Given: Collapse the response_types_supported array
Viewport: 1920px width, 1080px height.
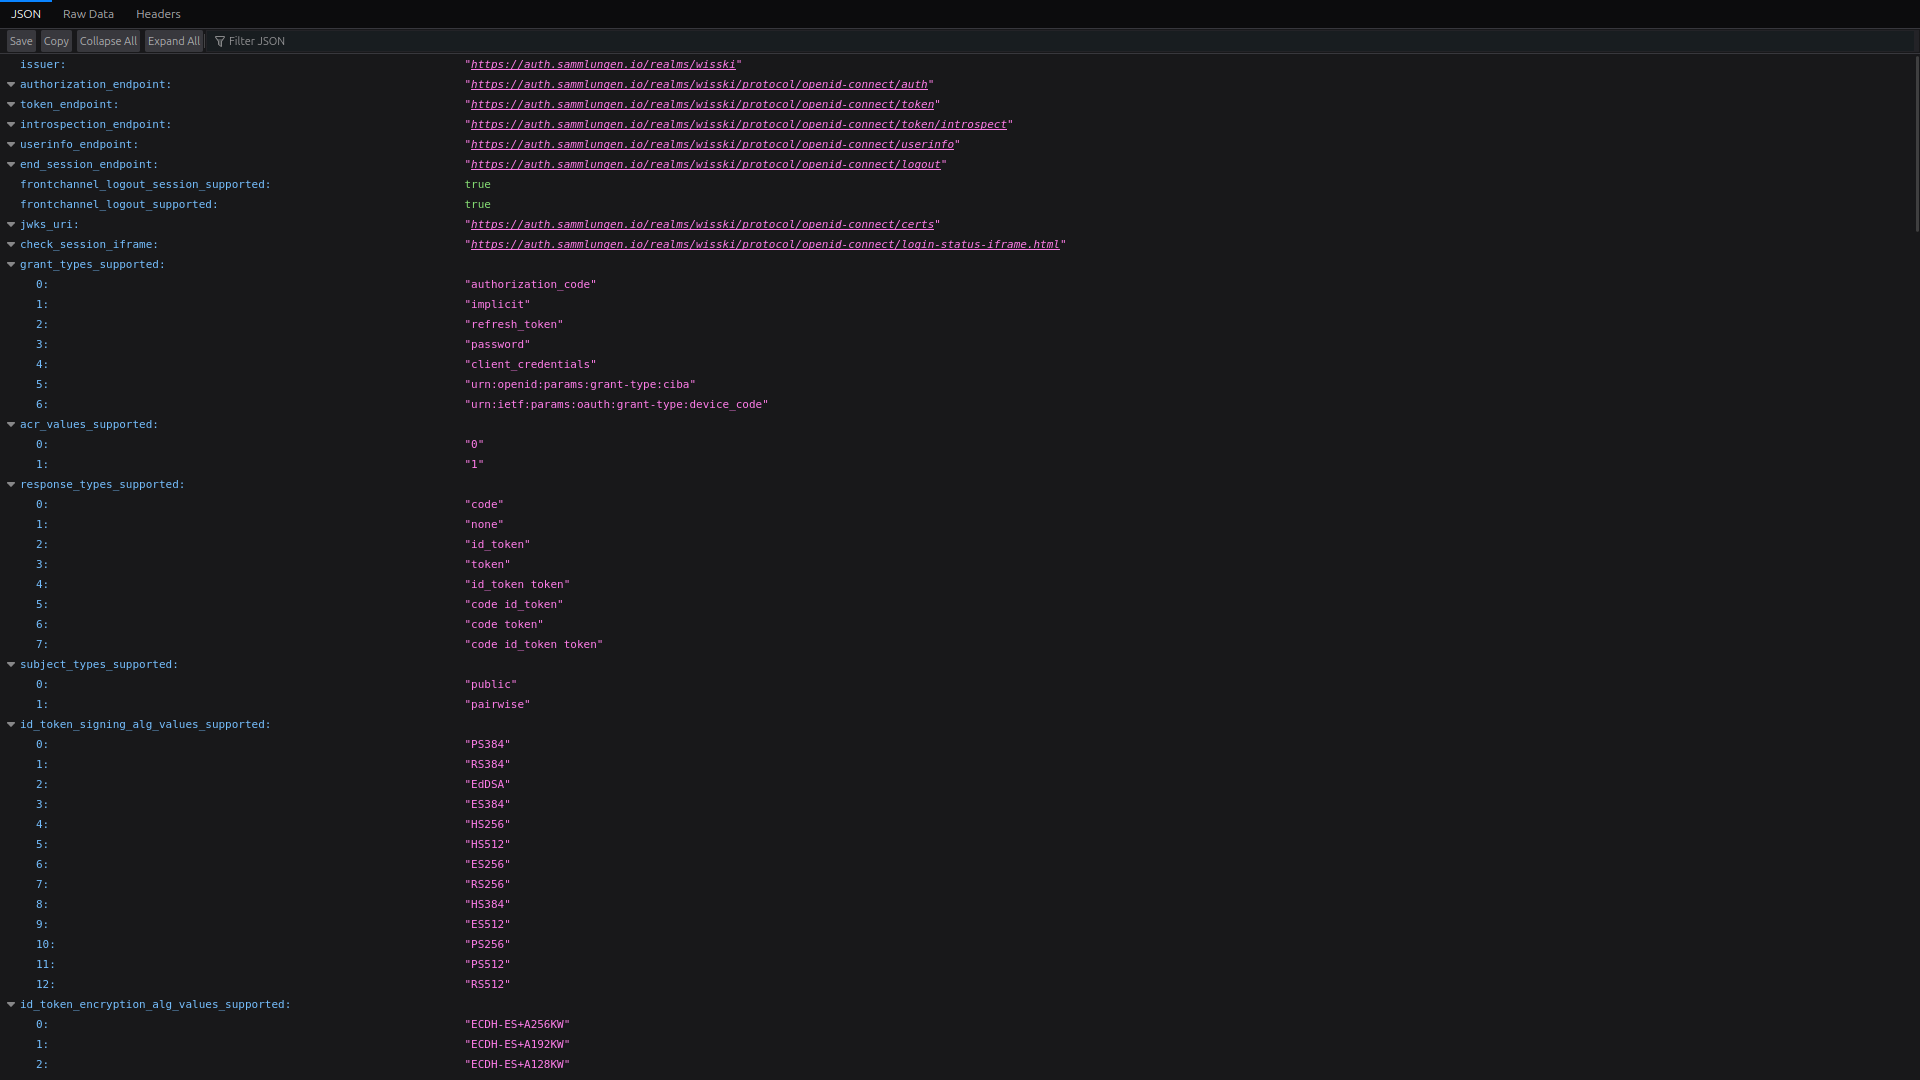Looking at the screenshot, I should click(10, 484).
